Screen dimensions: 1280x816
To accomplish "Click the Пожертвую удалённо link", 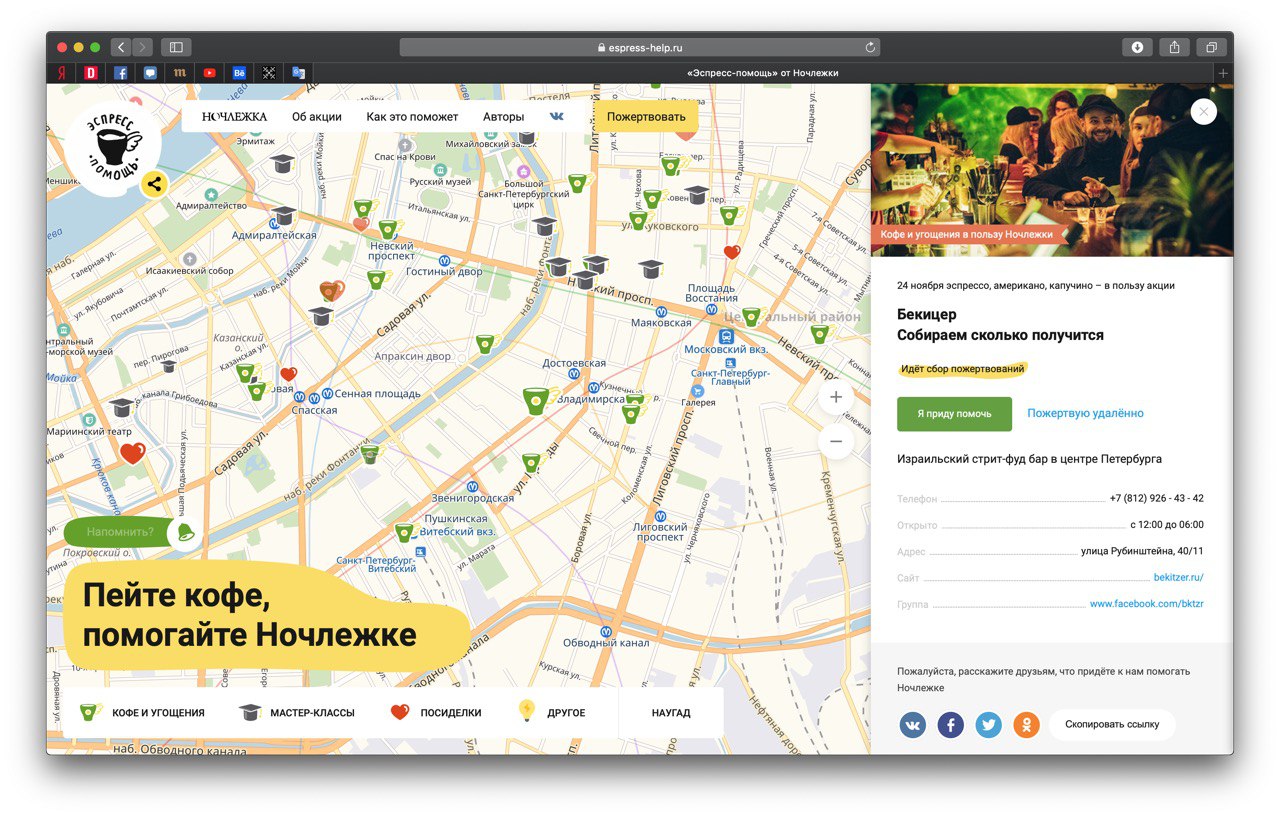I will 1085,413.
